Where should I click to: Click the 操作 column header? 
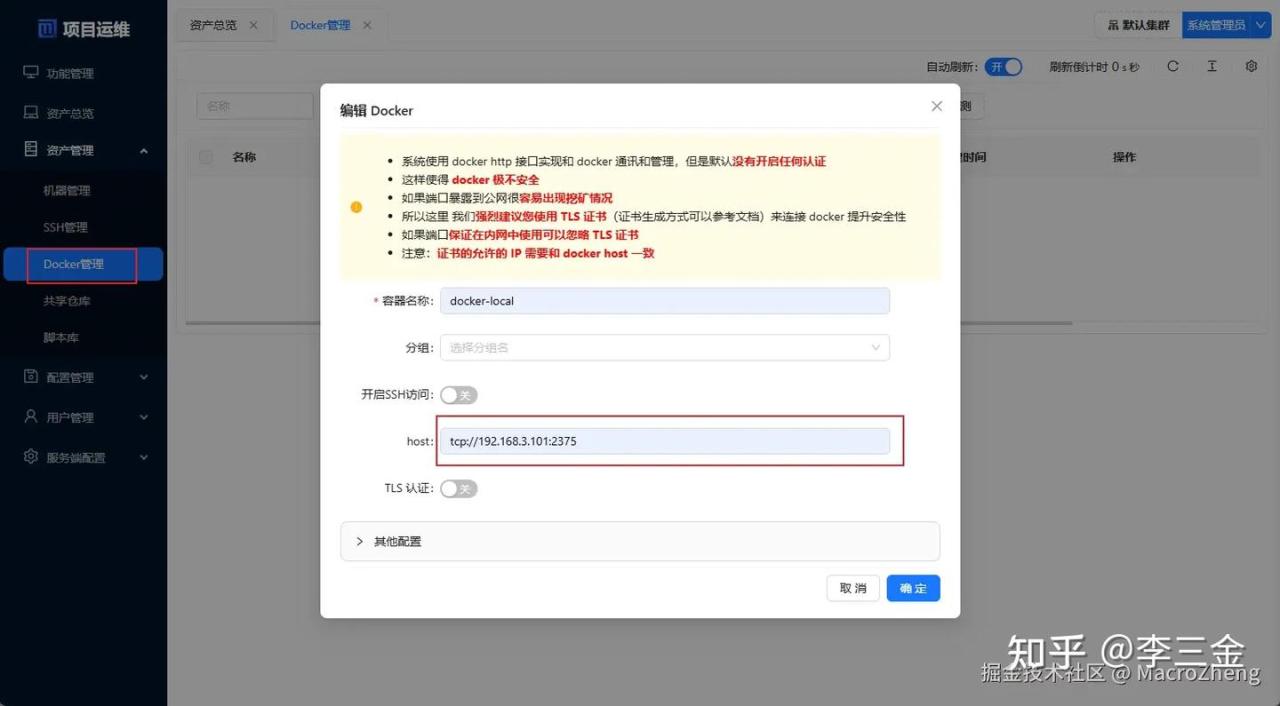(x=1124, y=157)
